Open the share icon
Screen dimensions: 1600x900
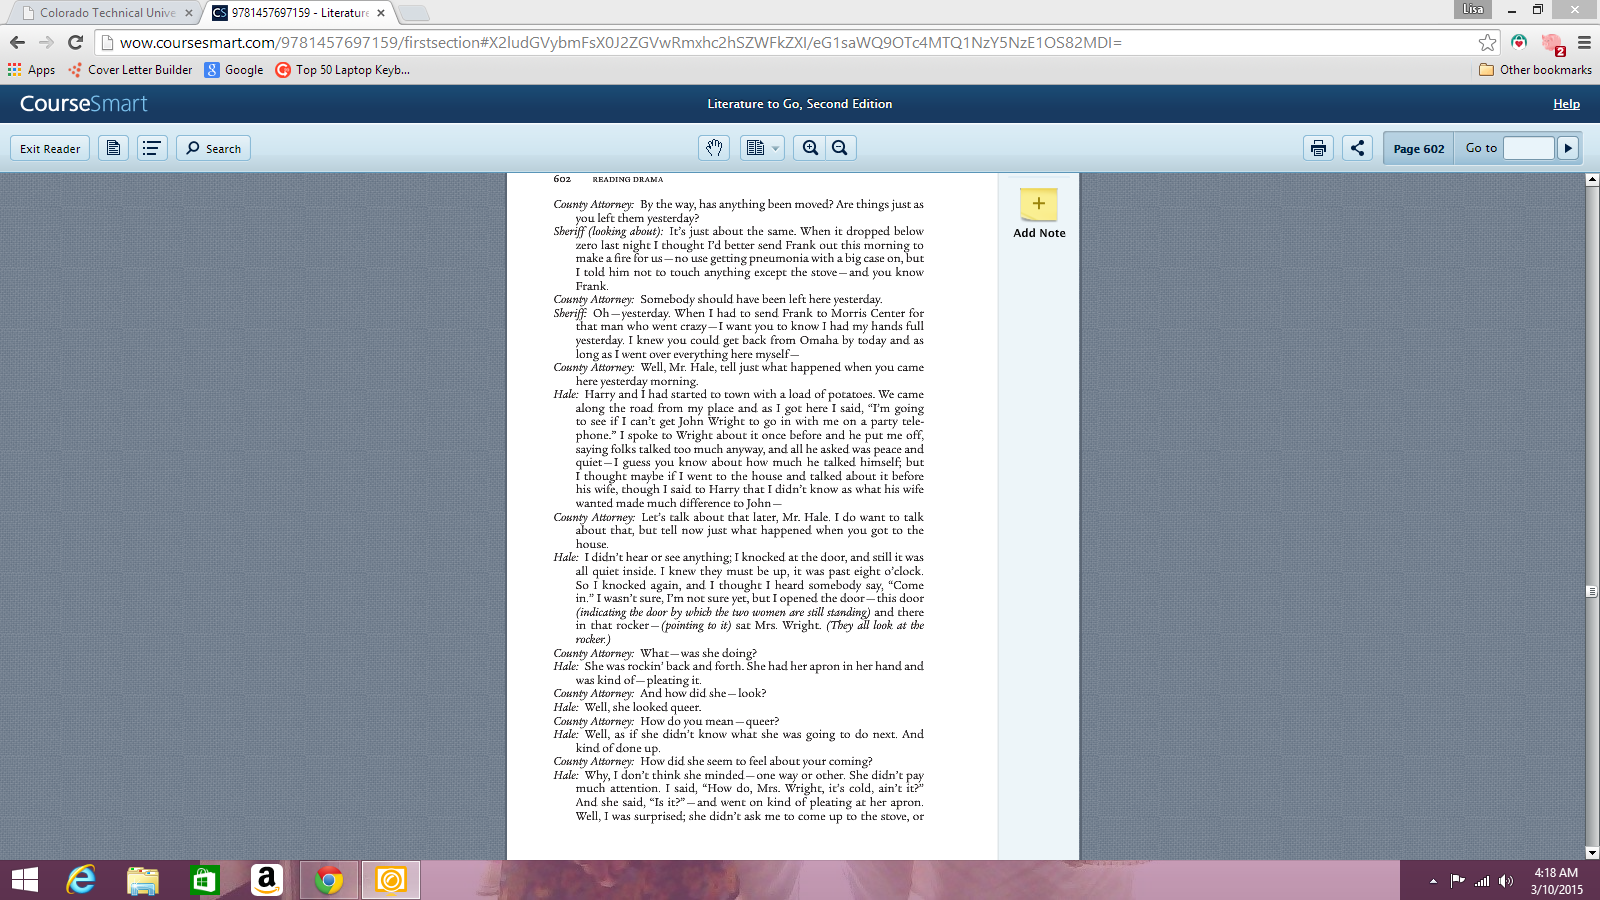pyautogui.click(x=1357, y=148)
